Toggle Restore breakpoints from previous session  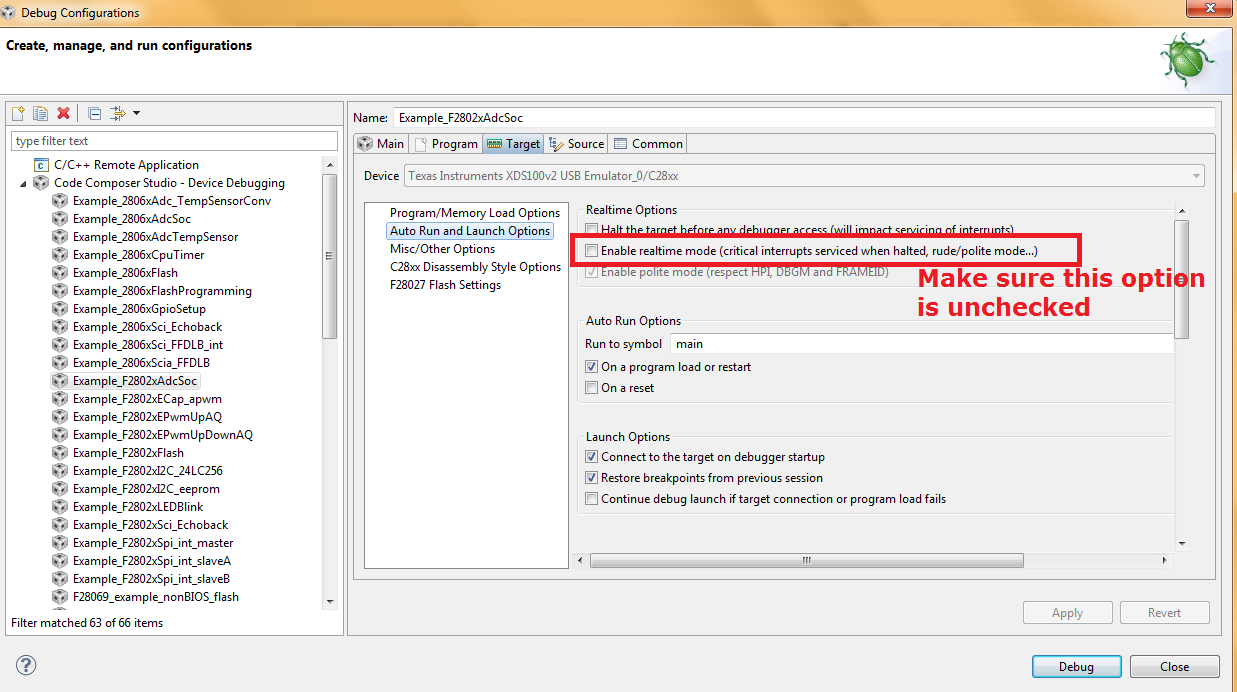[592, 478]
